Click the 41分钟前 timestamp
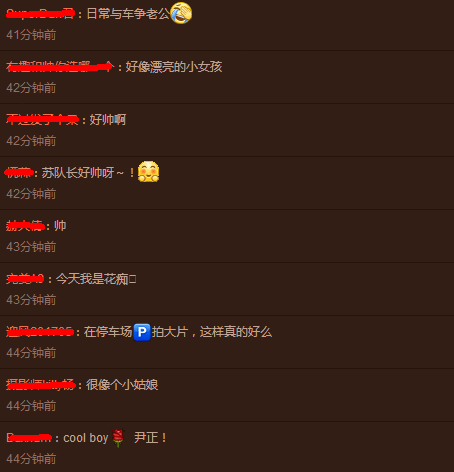454x472 pixels. pyautogui.click(x=31, y=35)
